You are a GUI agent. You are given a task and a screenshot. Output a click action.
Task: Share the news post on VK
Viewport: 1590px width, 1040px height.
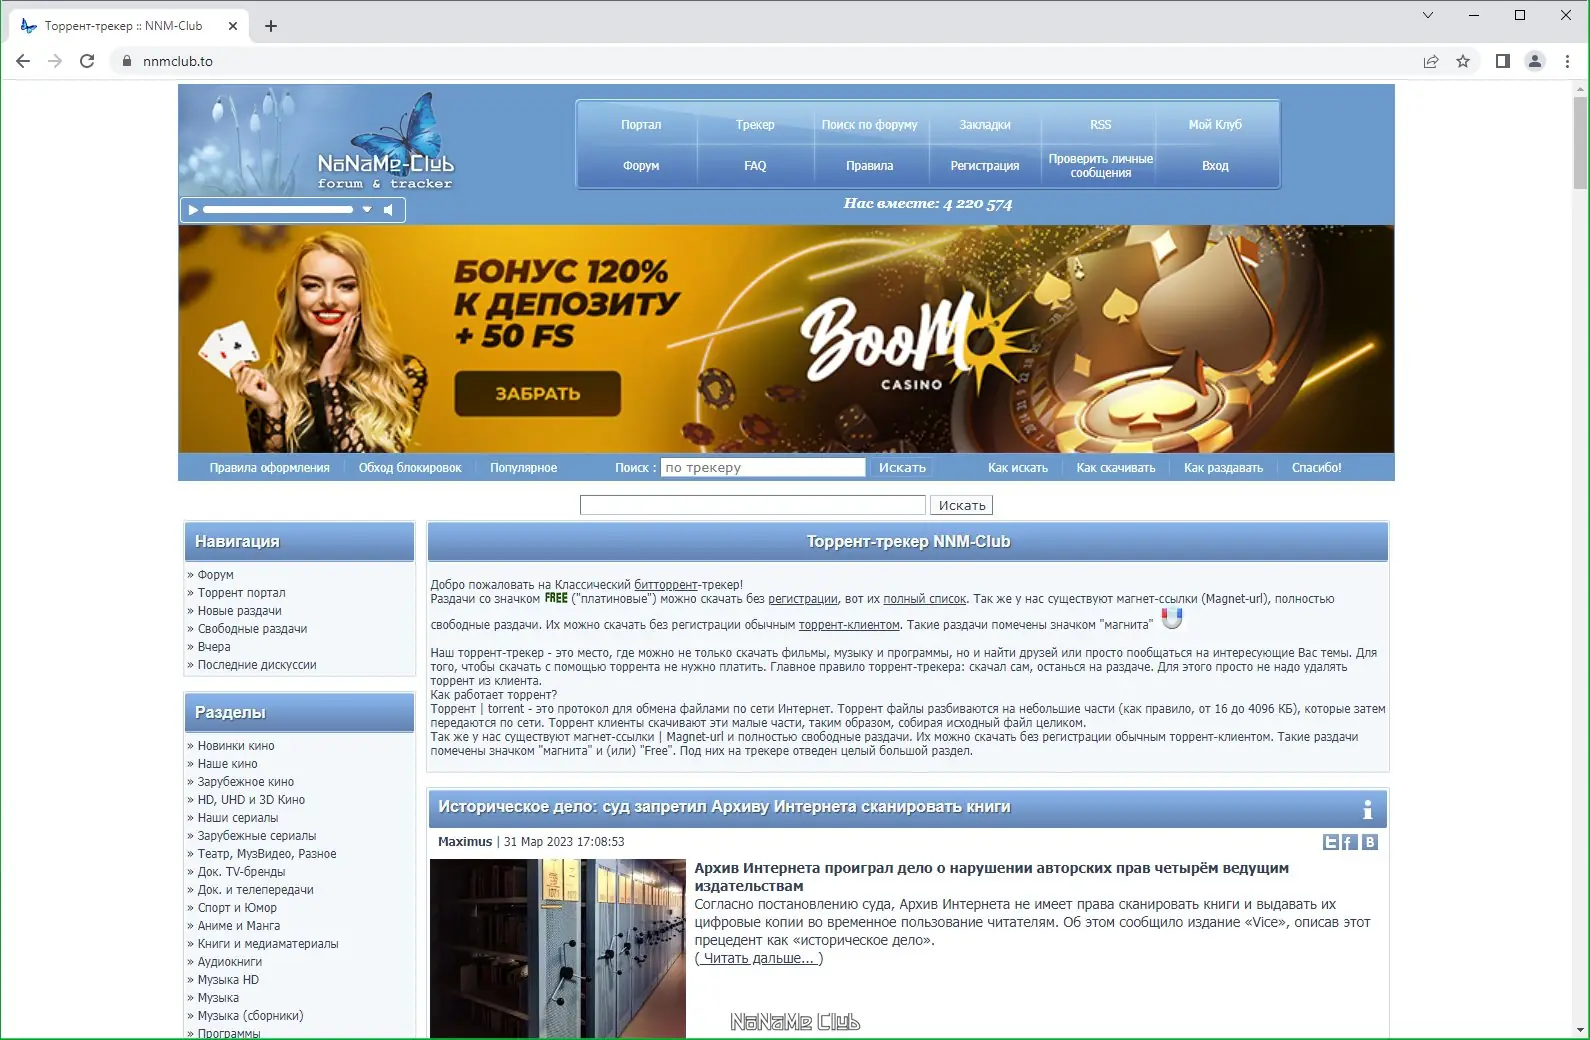click(1370, 842)
